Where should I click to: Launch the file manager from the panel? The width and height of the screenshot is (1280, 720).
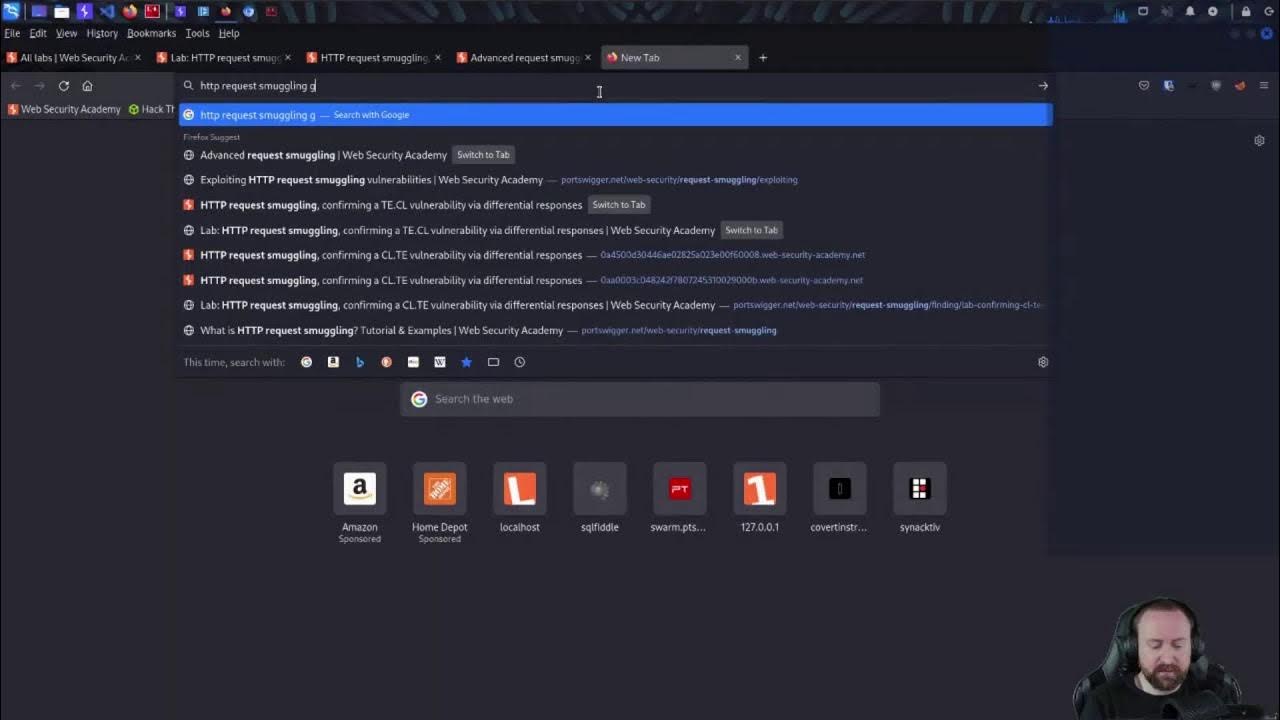tap(62, 12)
